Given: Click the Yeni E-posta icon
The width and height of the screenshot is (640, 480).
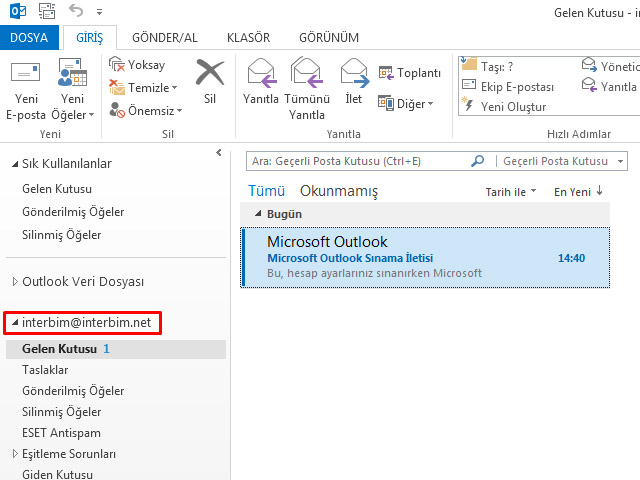Looking at the screenshot, I should point(25,75).
